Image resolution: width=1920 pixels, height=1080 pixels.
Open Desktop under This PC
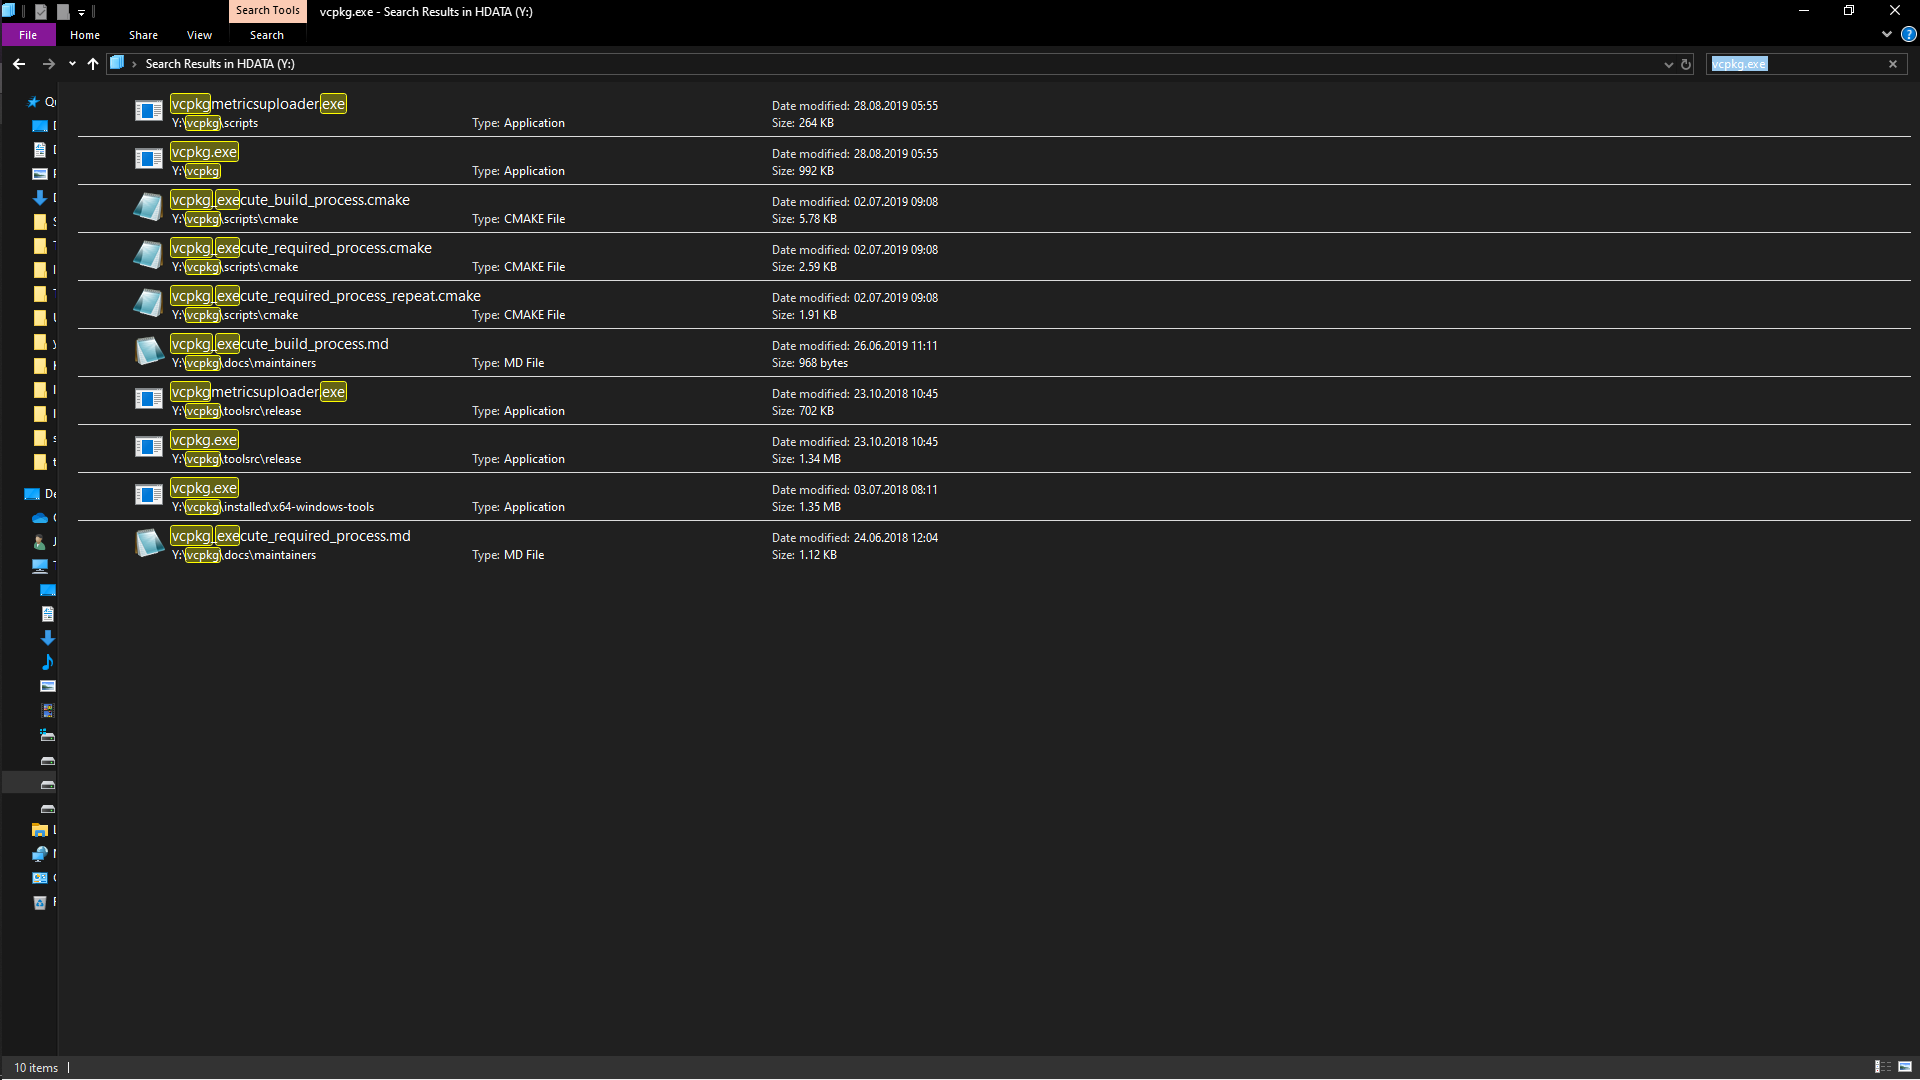point(48,590)
